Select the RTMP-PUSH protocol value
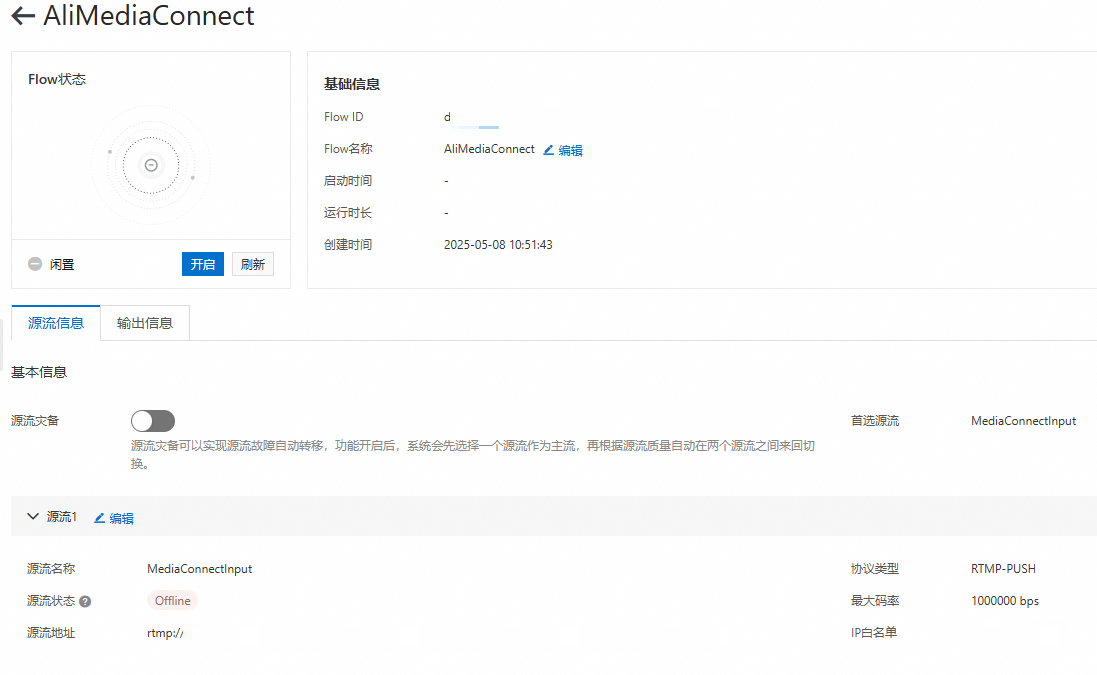1097x675 pixels. coord(1003,569)
